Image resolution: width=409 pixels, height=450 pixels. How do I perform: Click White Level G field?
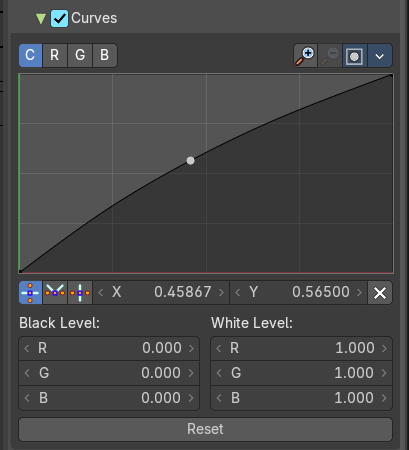[x=301, y=373]
